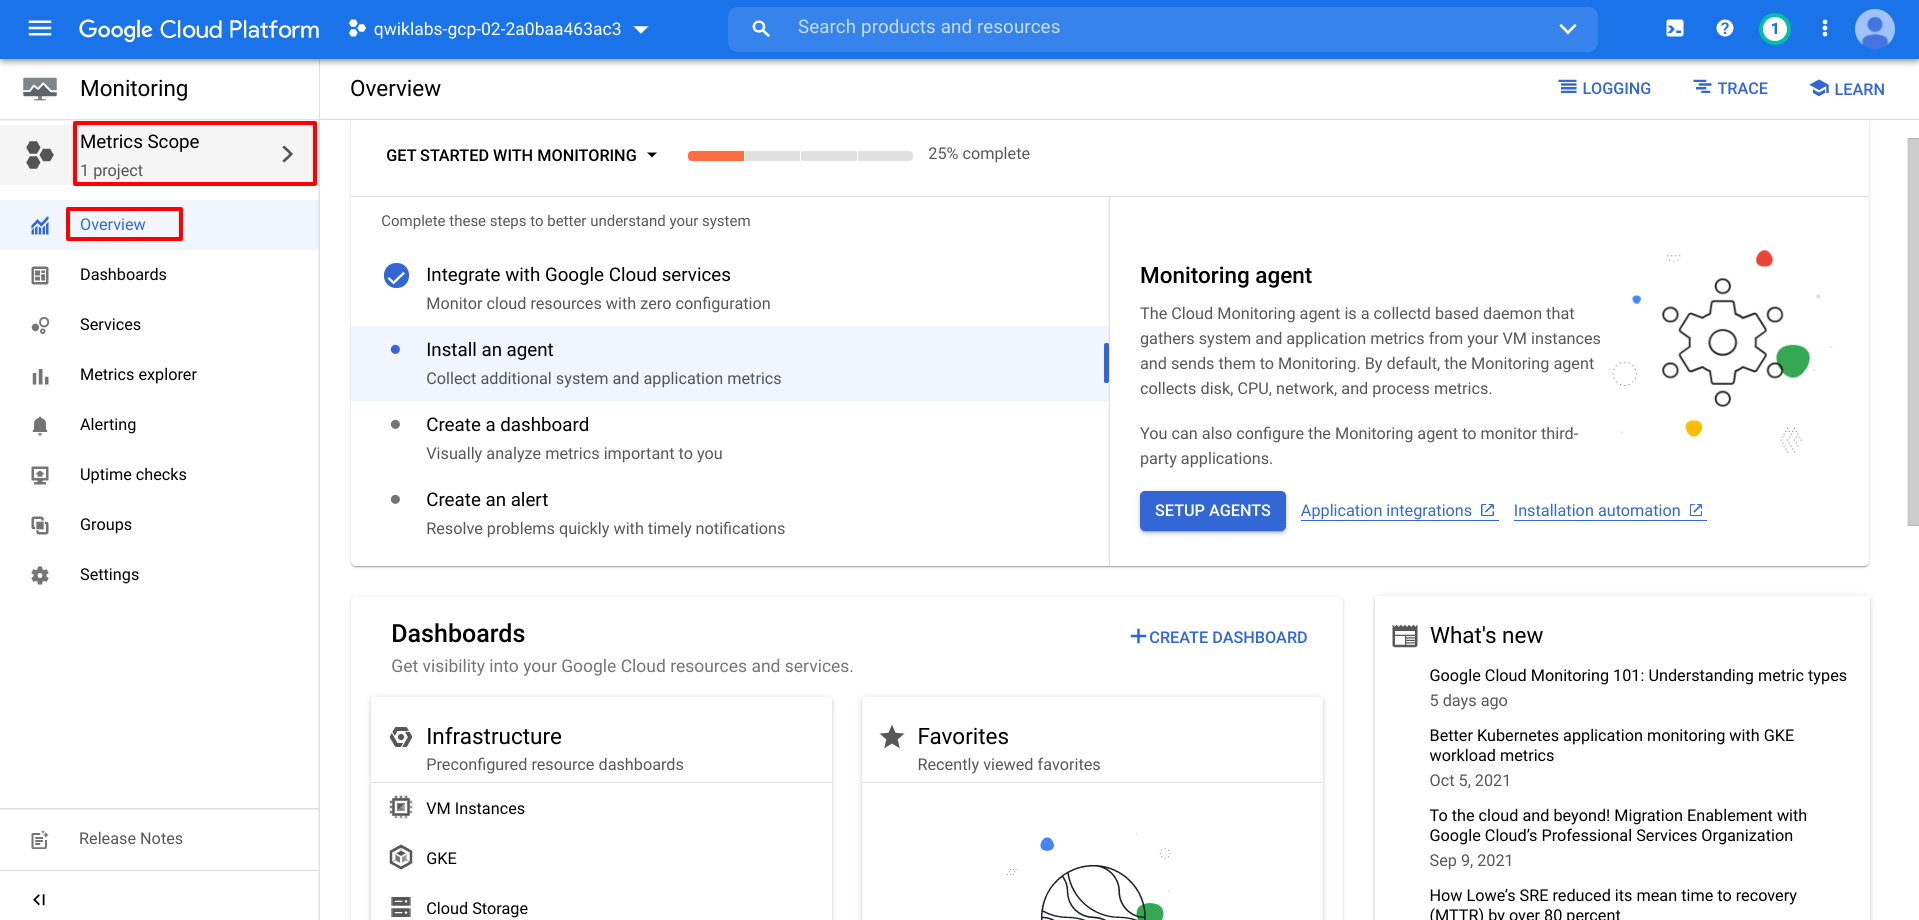Click the 25% complete progress bar
The width and height of the screenshot is (1919, 920).
(x=800, y=155)
